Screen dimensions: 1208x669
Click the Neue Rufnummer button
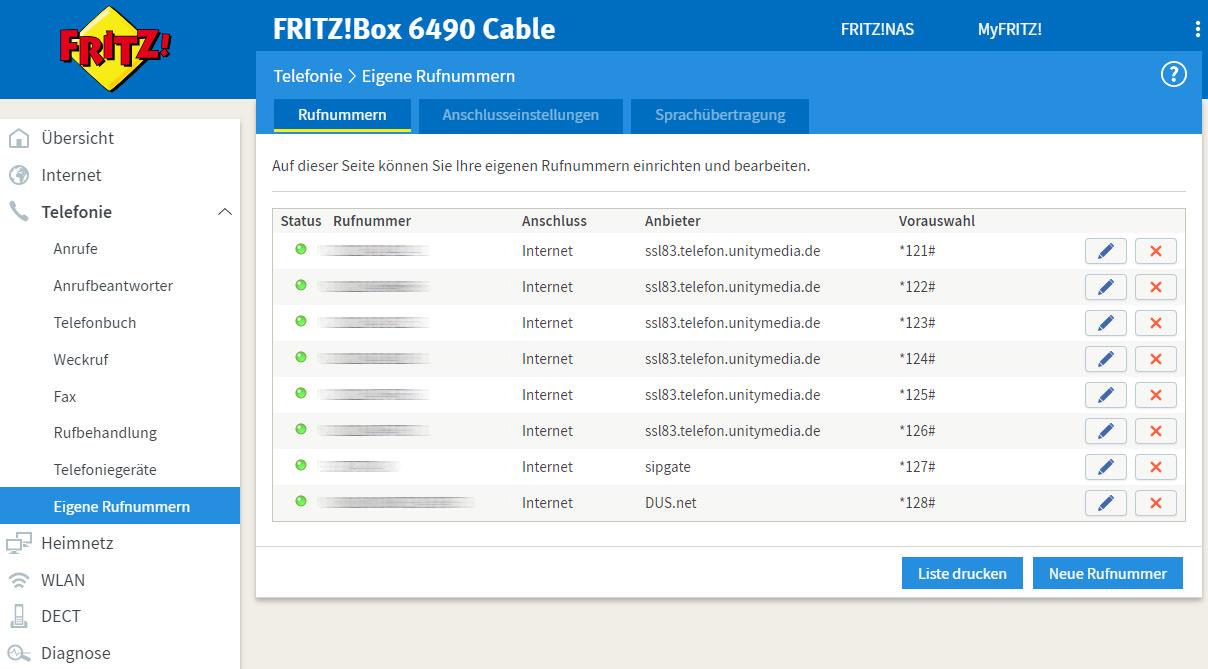pos(1107,573)
